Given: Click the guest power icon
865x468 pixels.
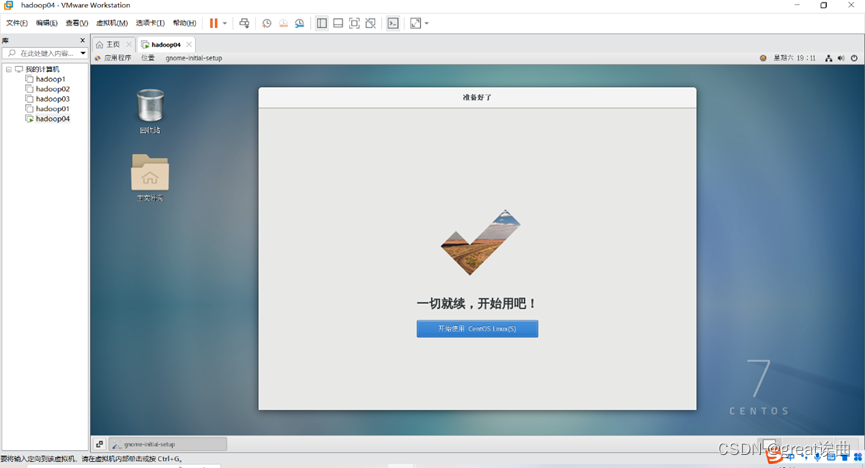Looking at the screenshot, I should [854, 58].
